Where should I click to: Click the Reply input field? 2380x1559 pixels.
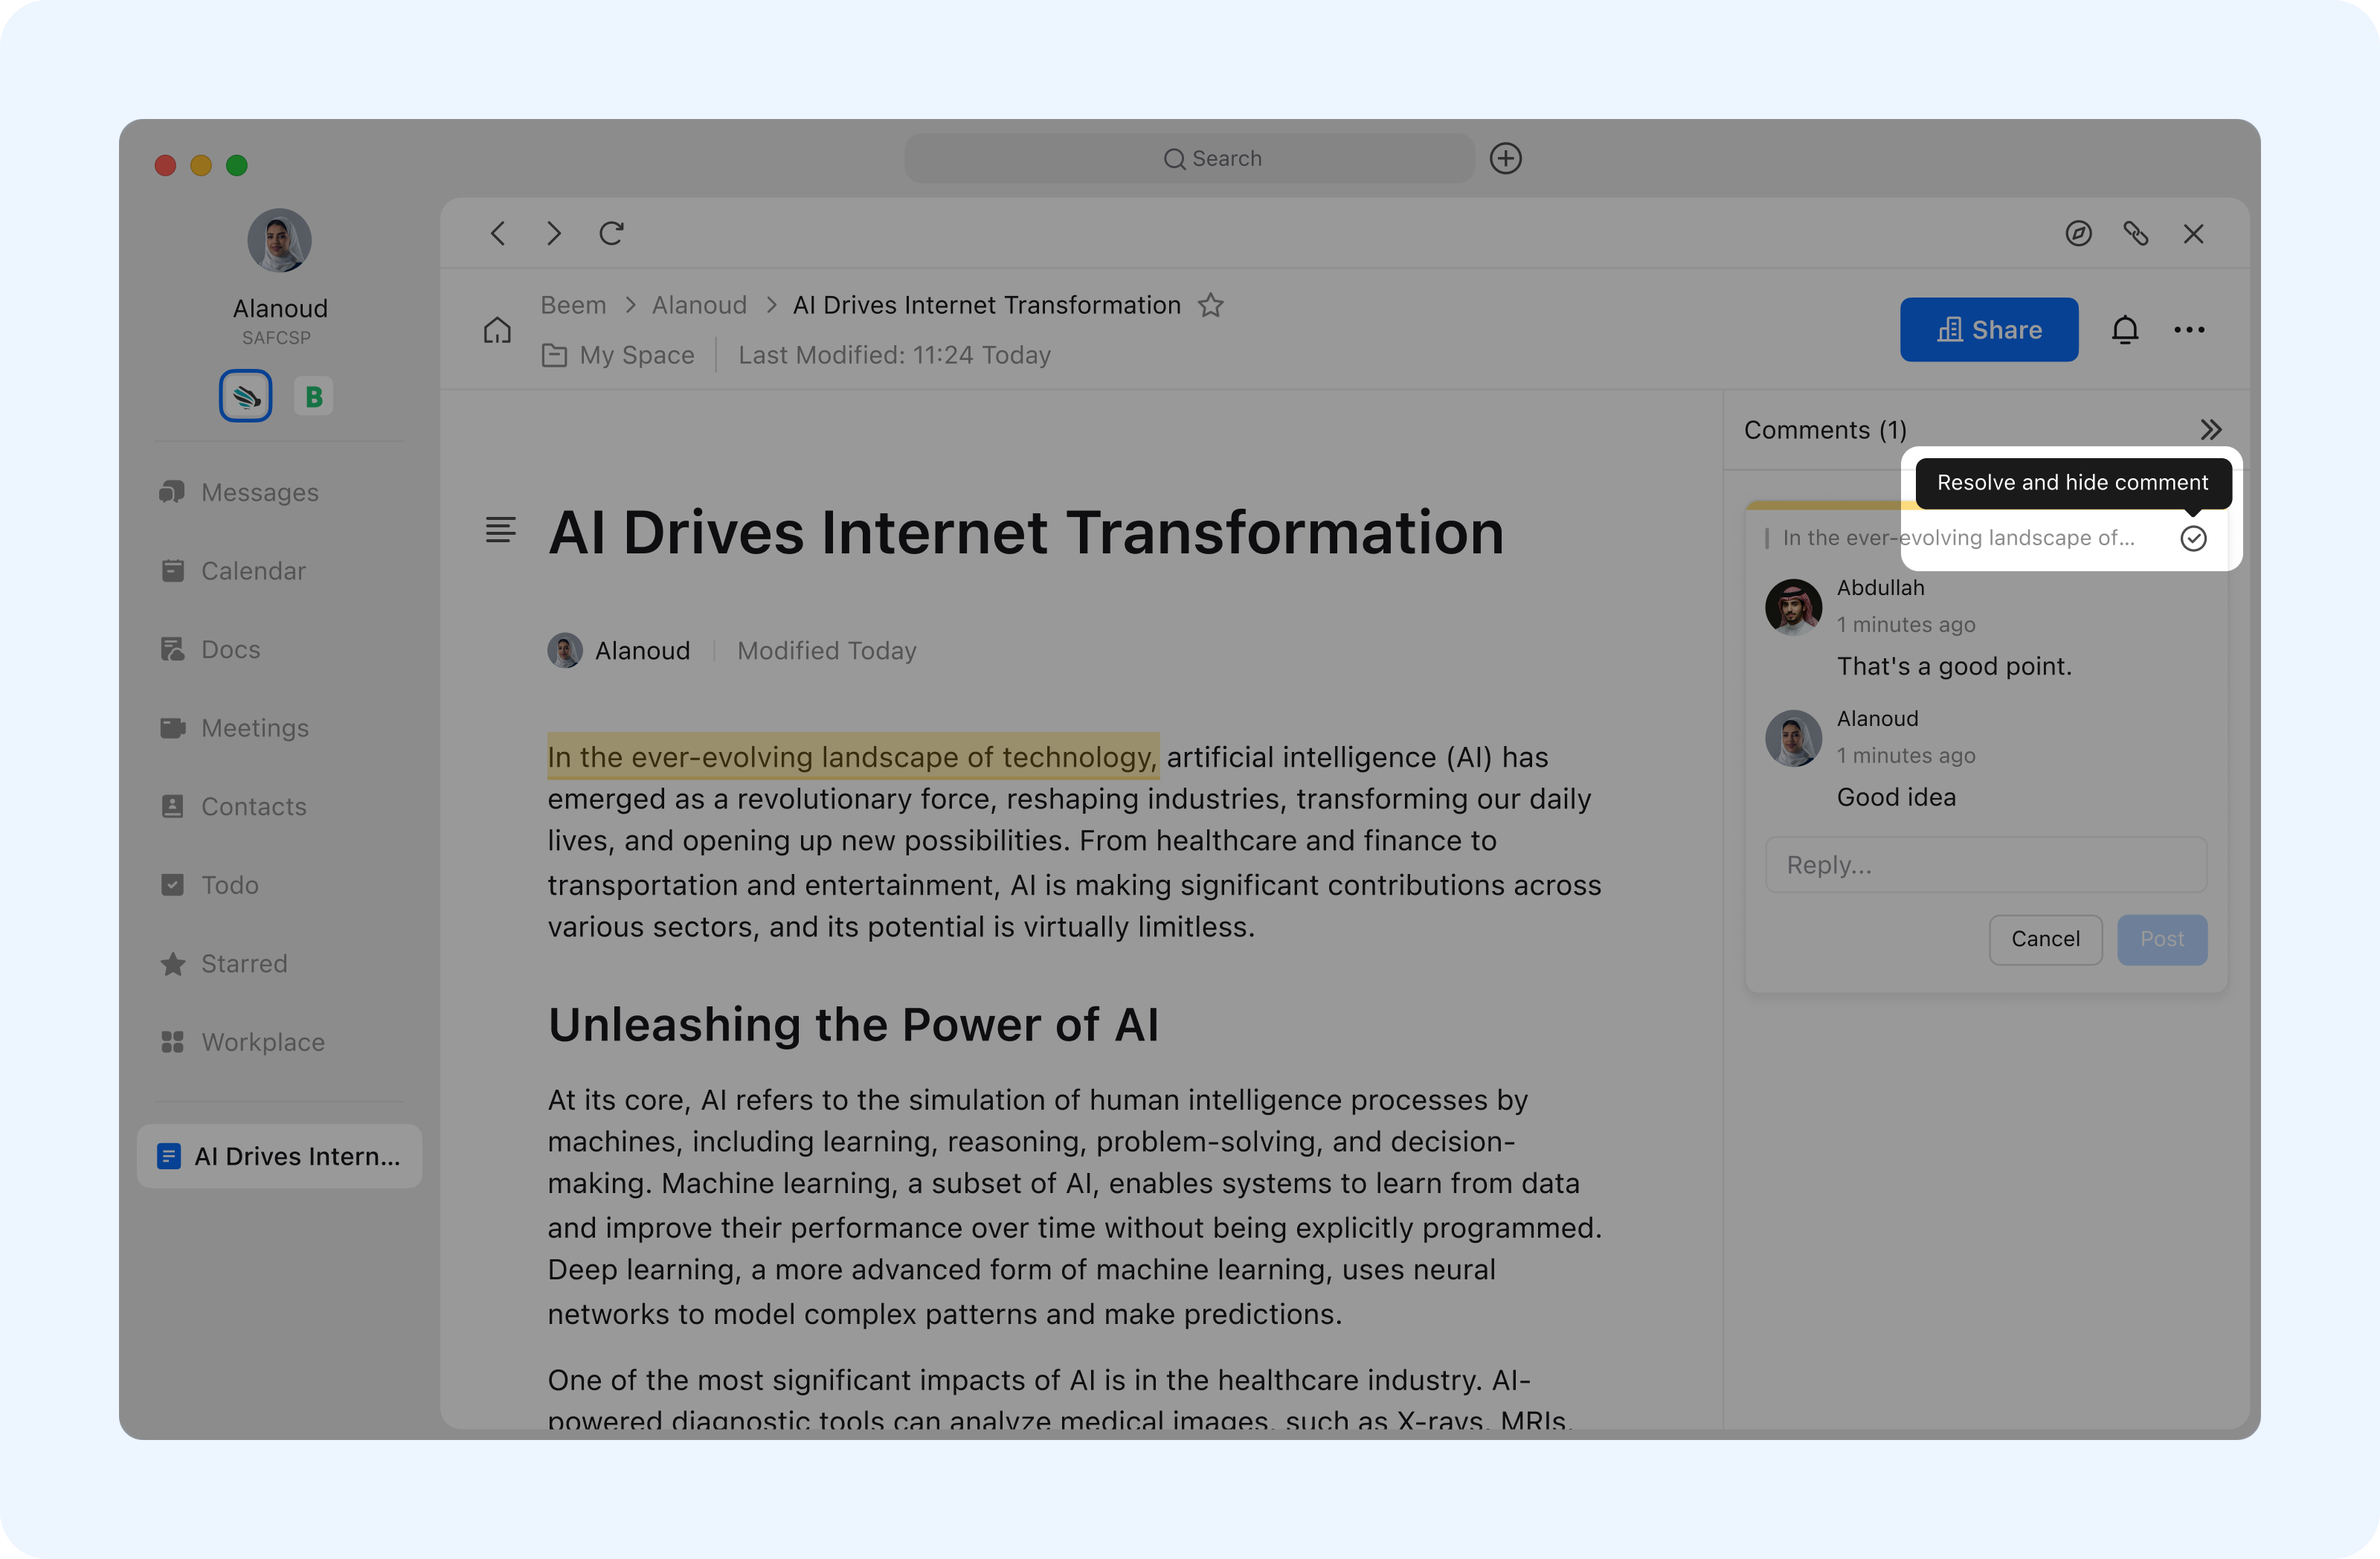tap(1985, 865)
